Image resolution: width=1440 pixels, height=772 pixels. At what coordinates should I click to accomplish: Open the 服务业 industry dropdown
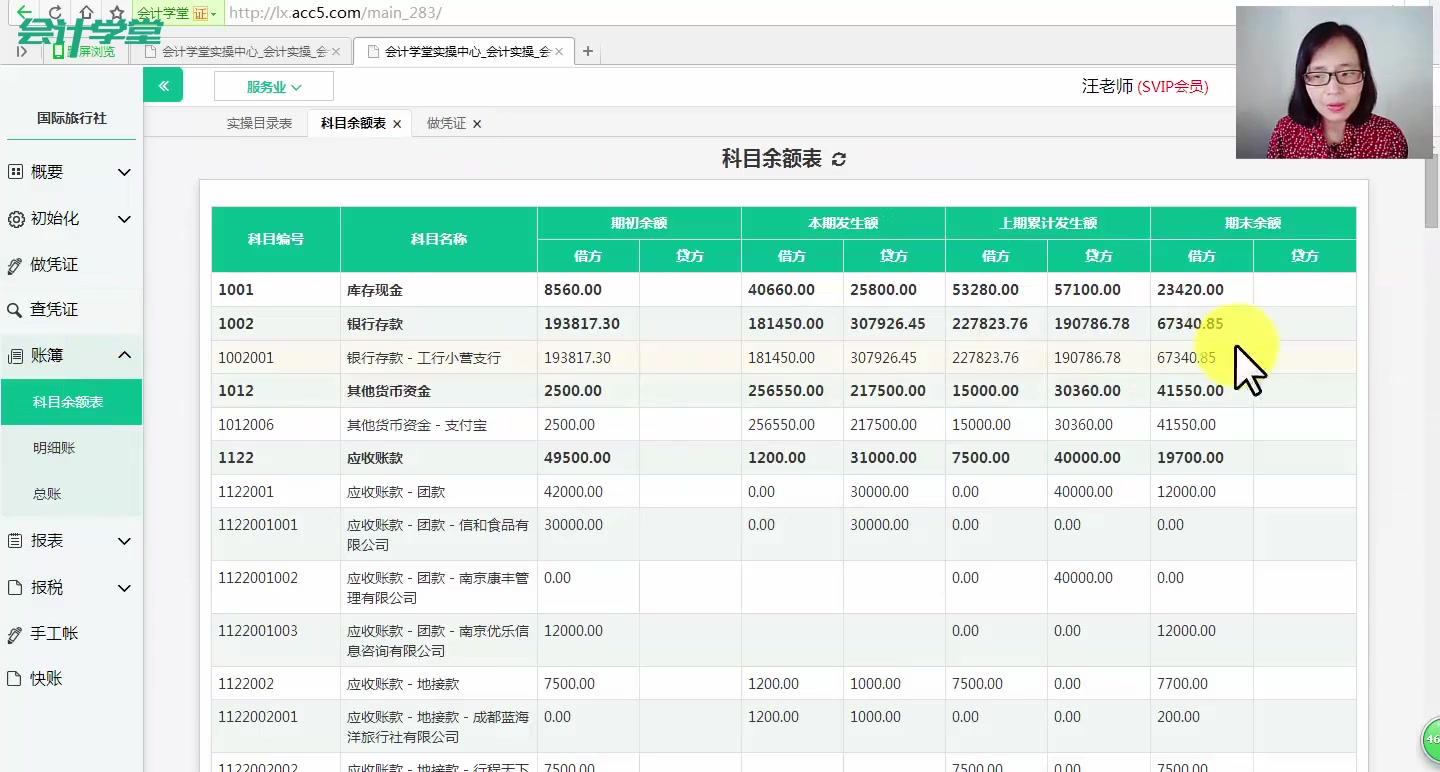click(x=274, y=87)
